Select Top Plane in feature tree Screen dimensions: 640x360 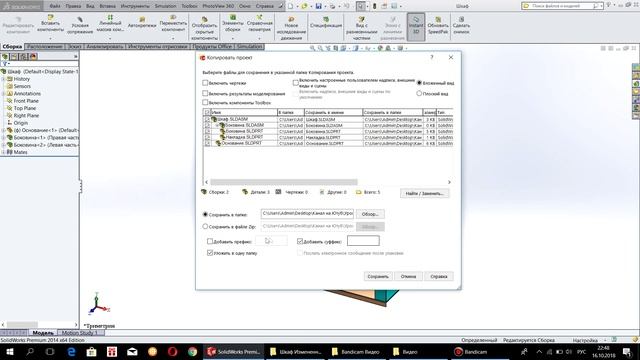[25, 108]
